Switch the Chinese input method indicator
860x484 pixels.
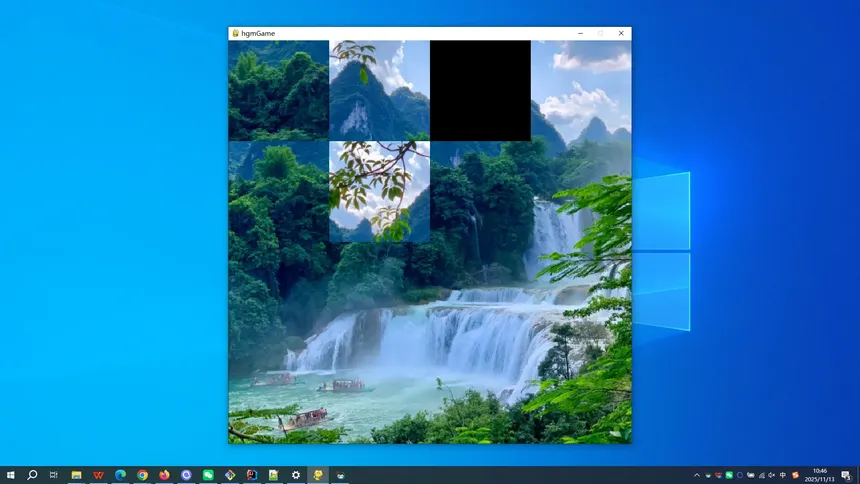pos(783,475)
